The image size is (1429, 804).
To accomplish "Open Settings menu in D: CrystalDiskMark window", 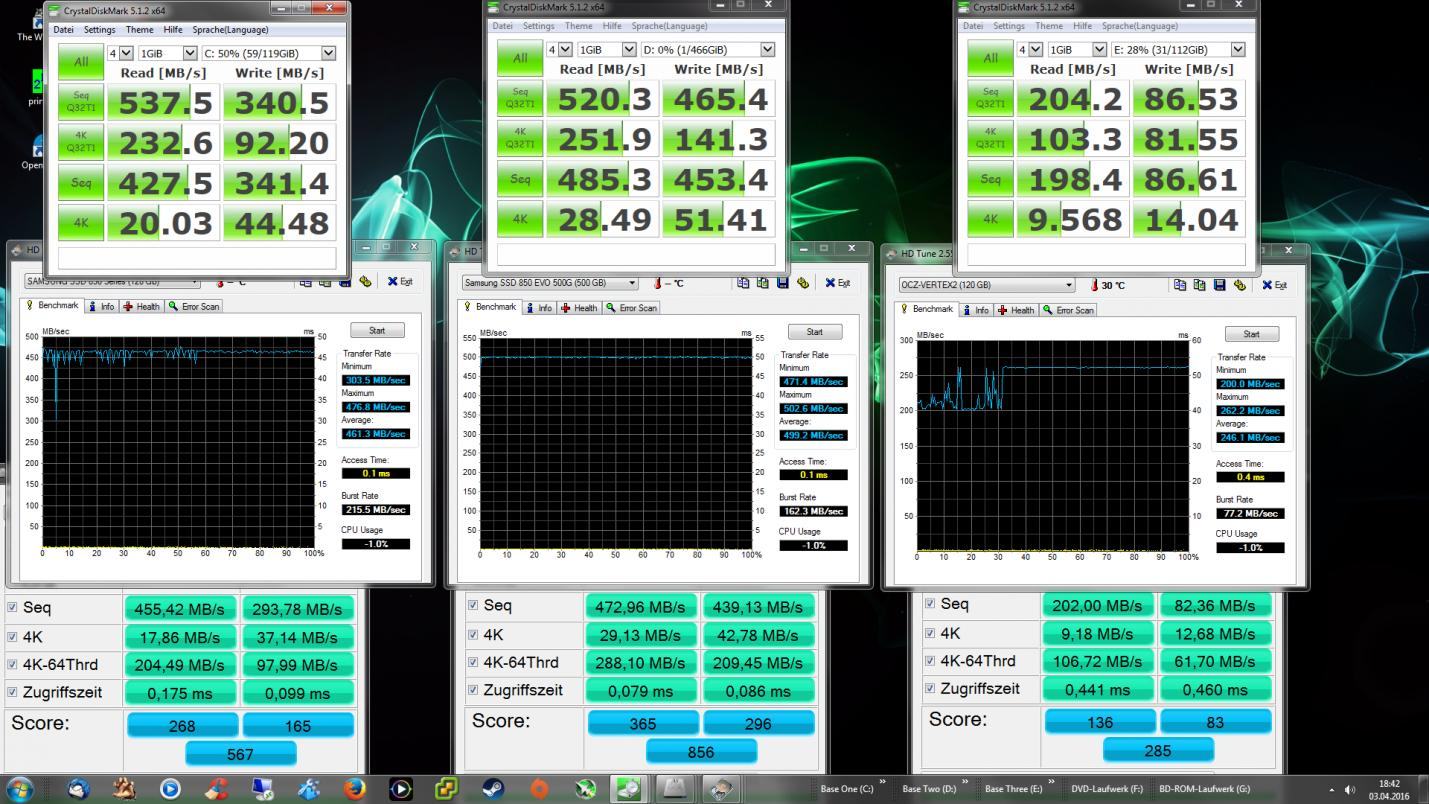I will pos(538,26).
